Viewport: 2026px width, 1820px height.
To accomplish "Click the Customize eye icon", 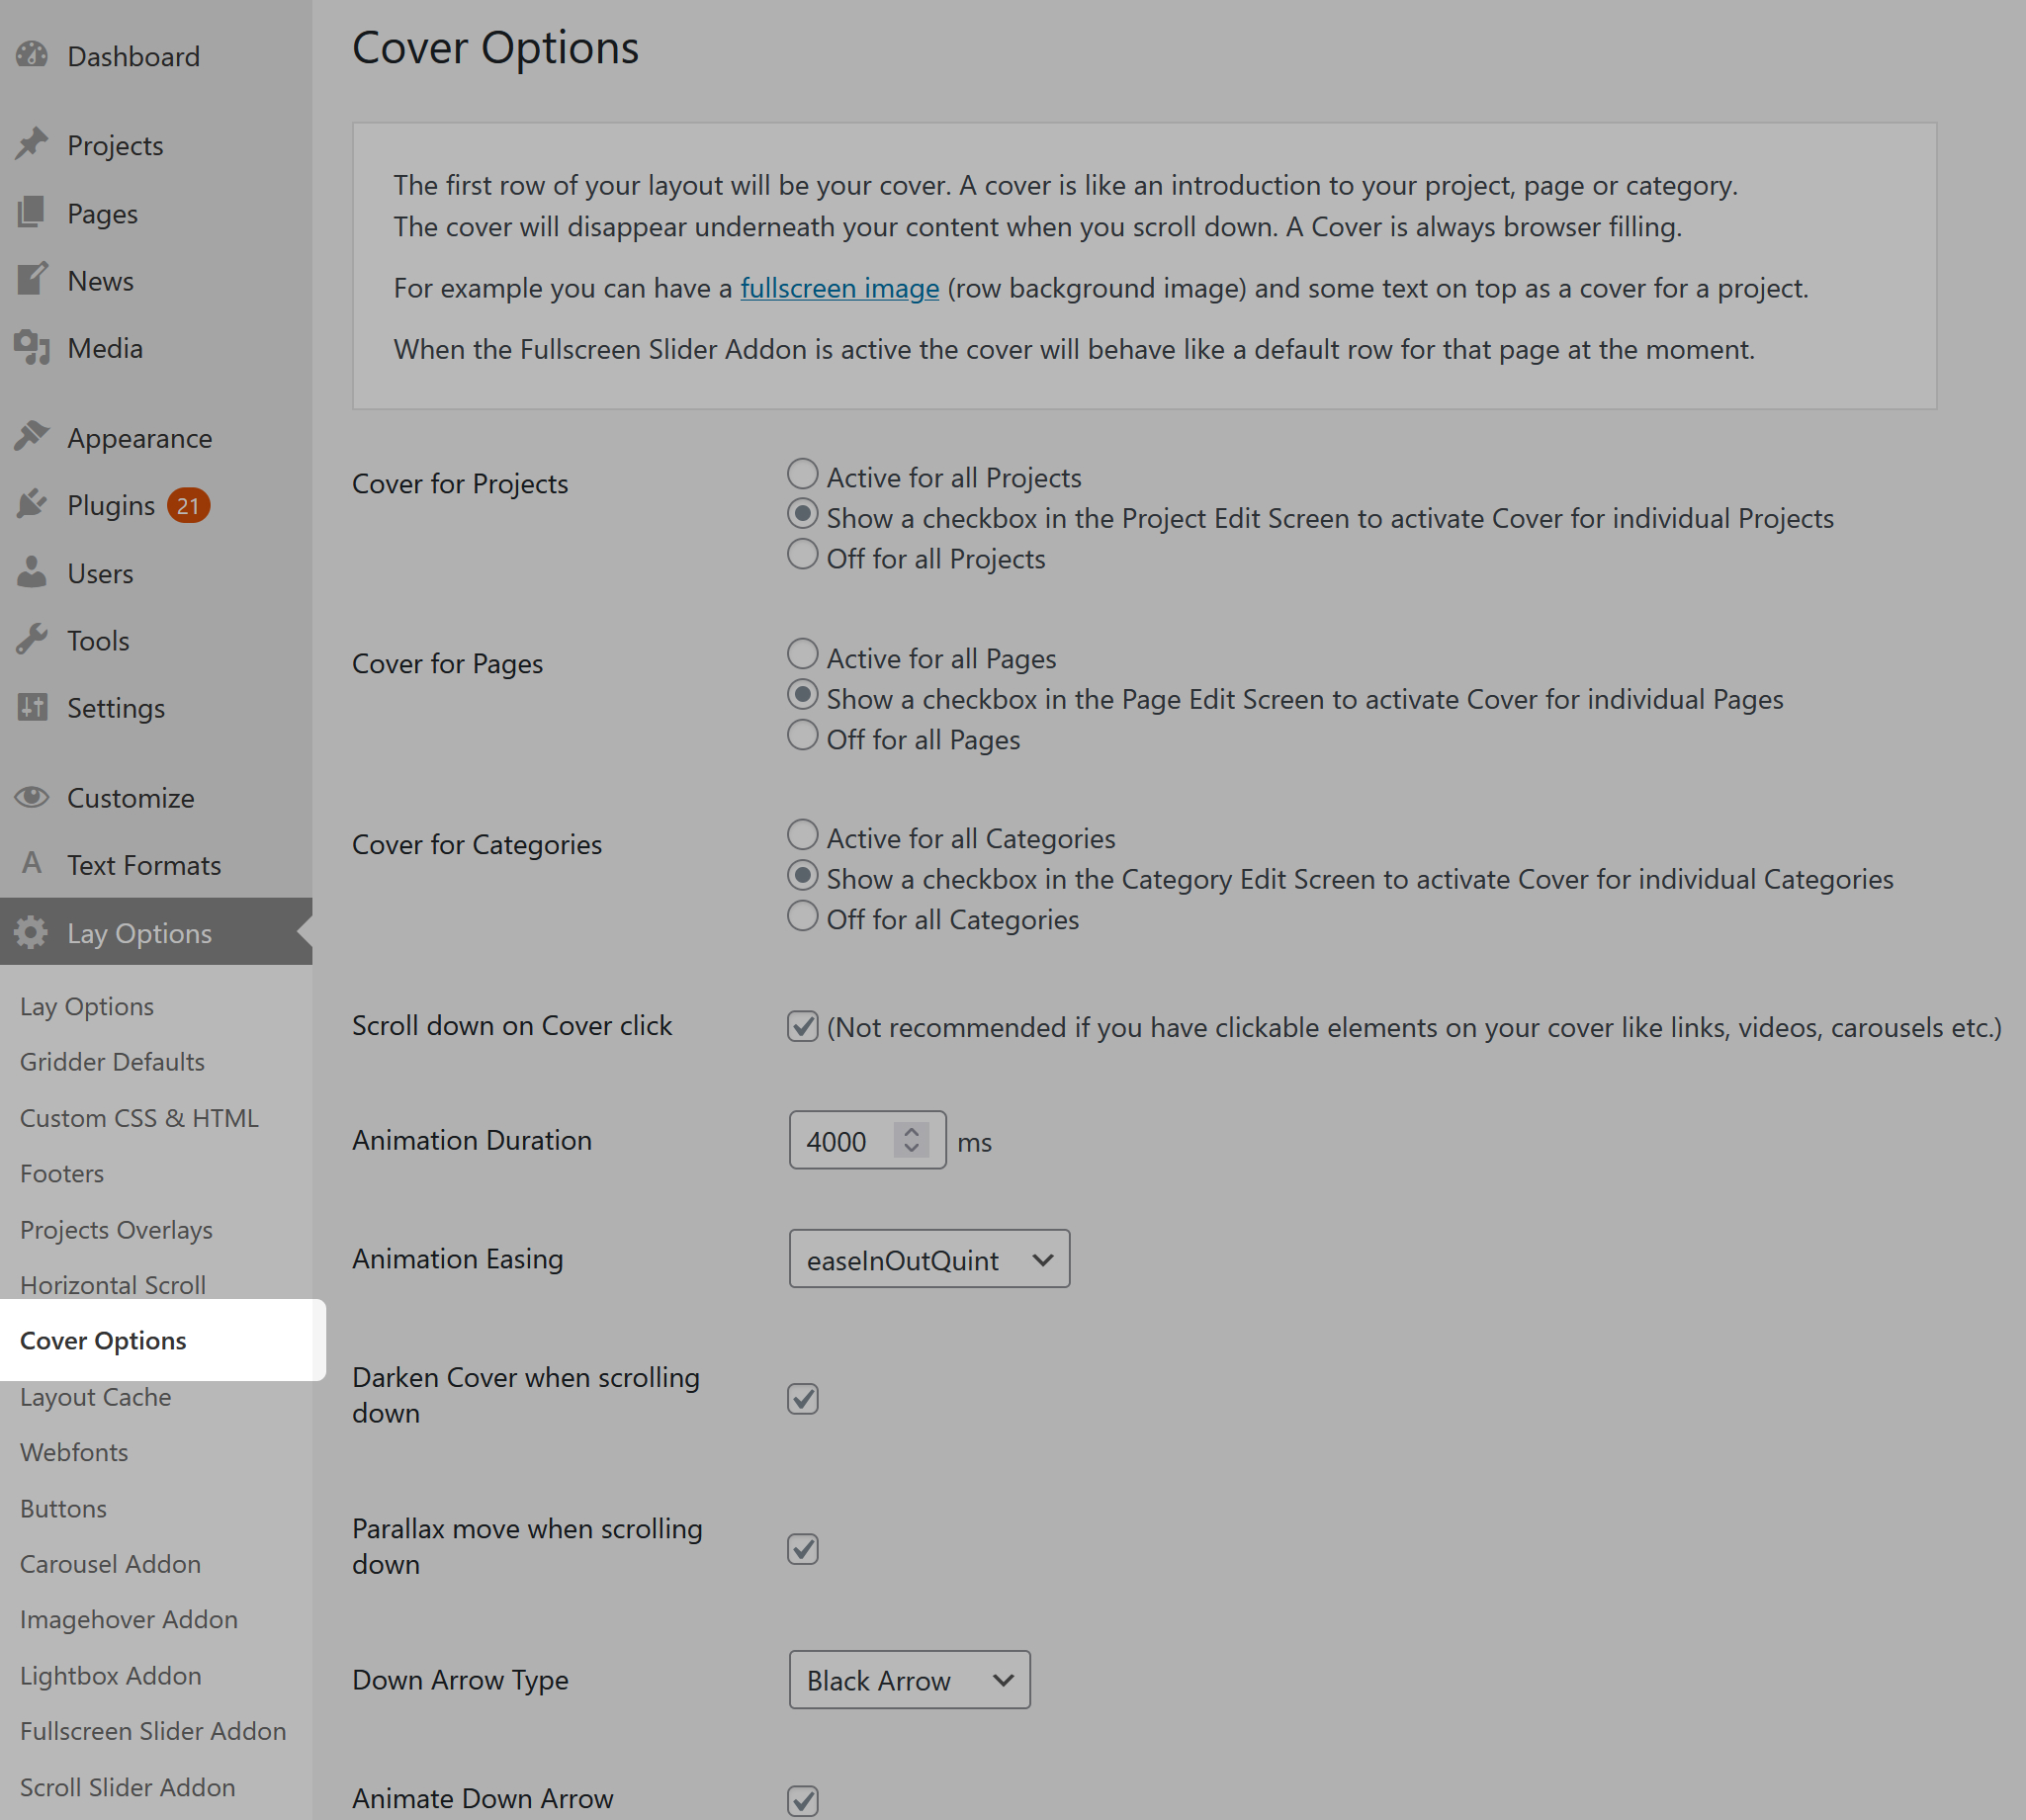I will pos(32,797).
